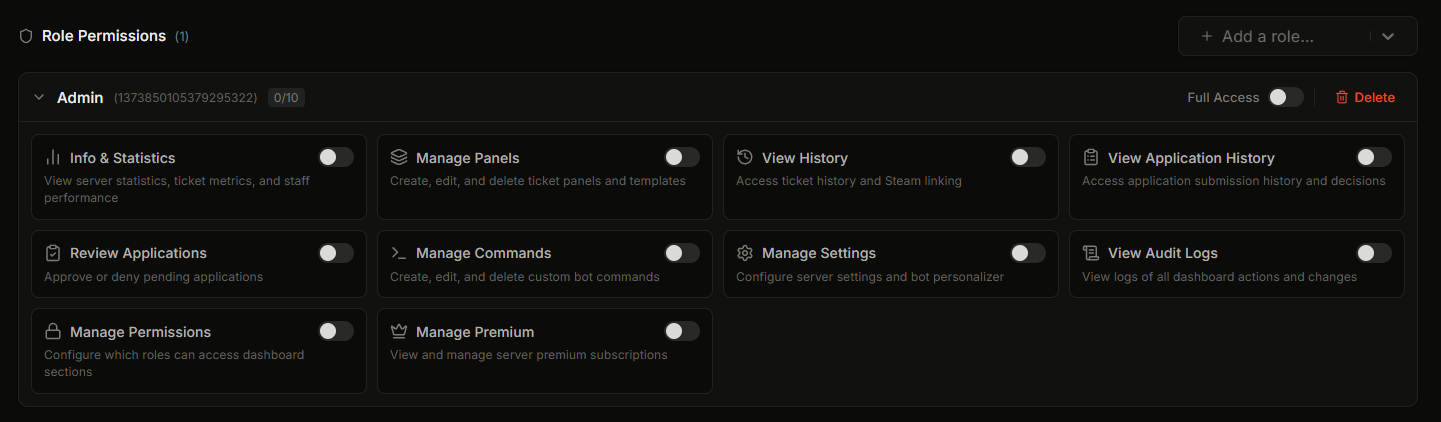This screenshot has height=422, width=1441.
Task: Click the View History title
Action: pyautogui.click(x=805, y=158)
